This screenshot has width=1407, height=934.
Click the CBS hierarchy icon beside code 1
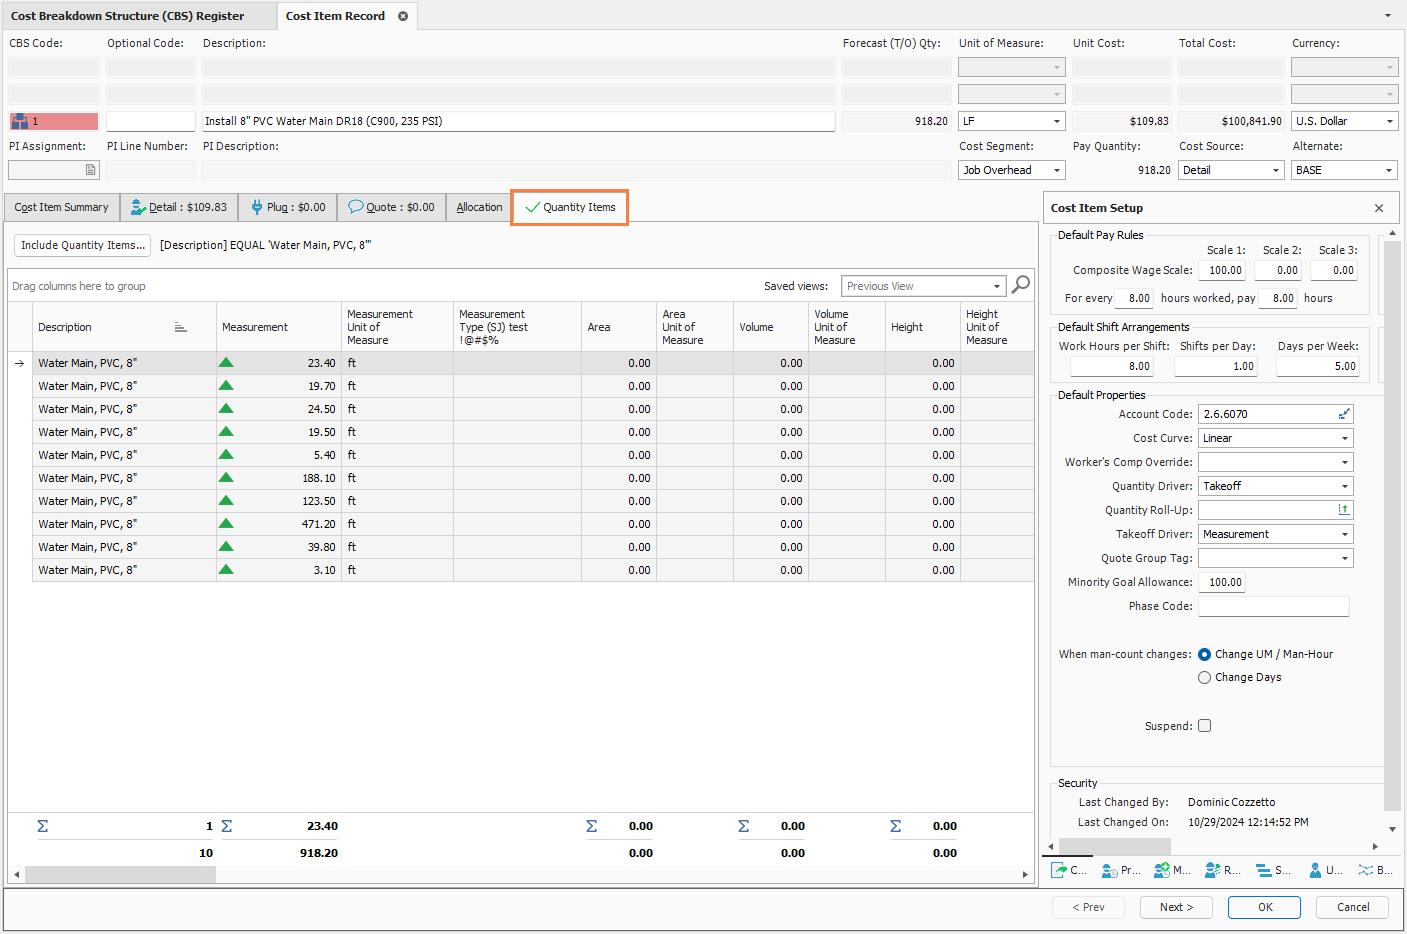coord(19,121)
